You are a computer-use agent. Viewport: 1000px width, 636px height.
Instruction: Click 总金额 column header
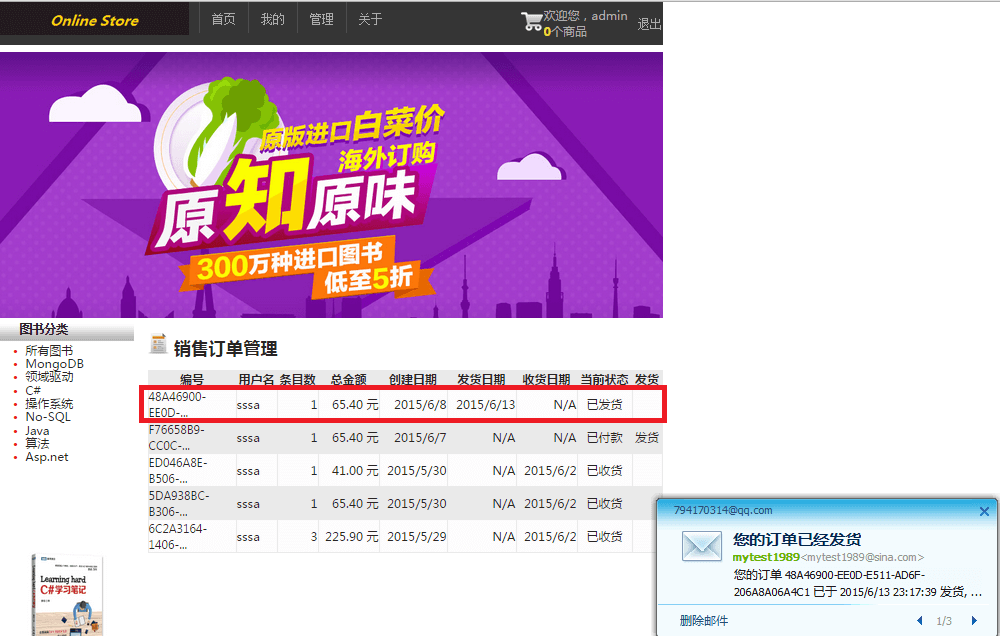click(348, 380)
